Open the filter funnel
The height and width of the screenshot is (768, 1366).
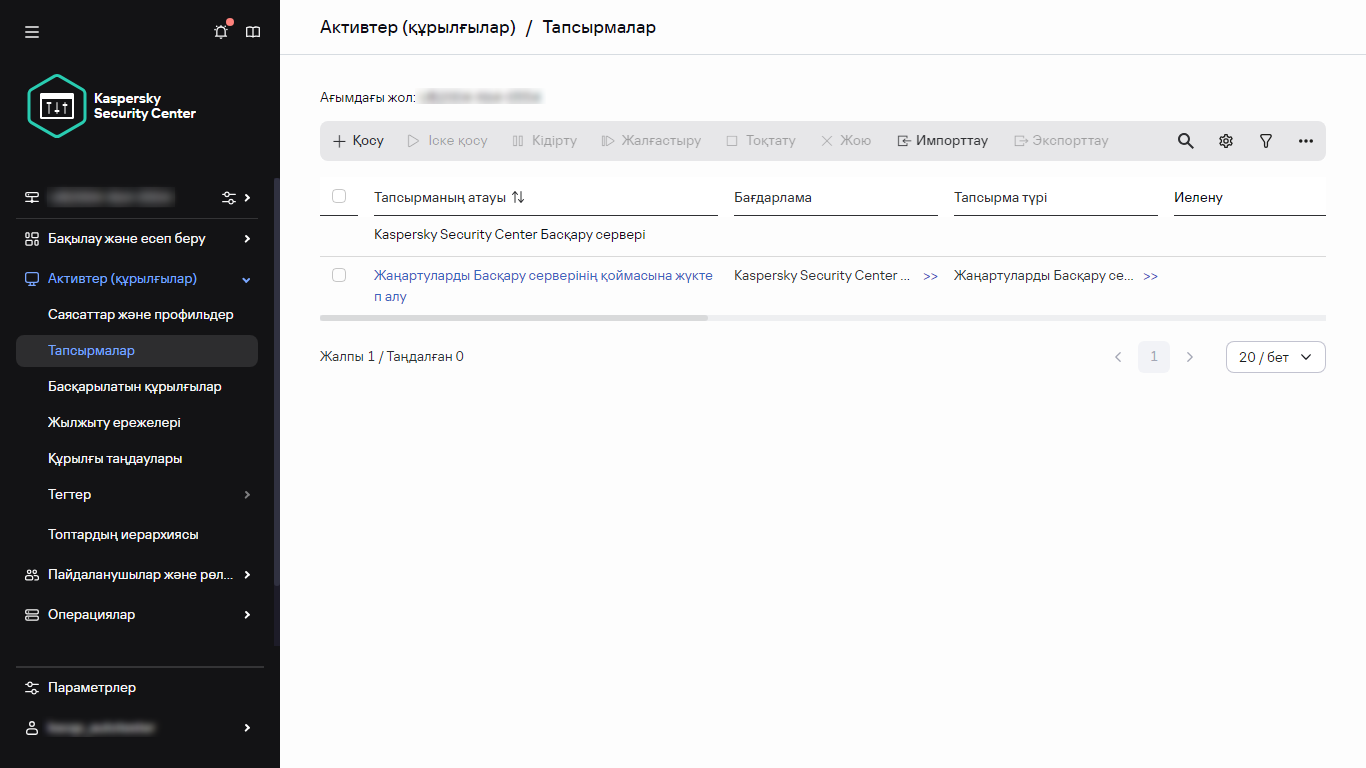point(1266,141)
